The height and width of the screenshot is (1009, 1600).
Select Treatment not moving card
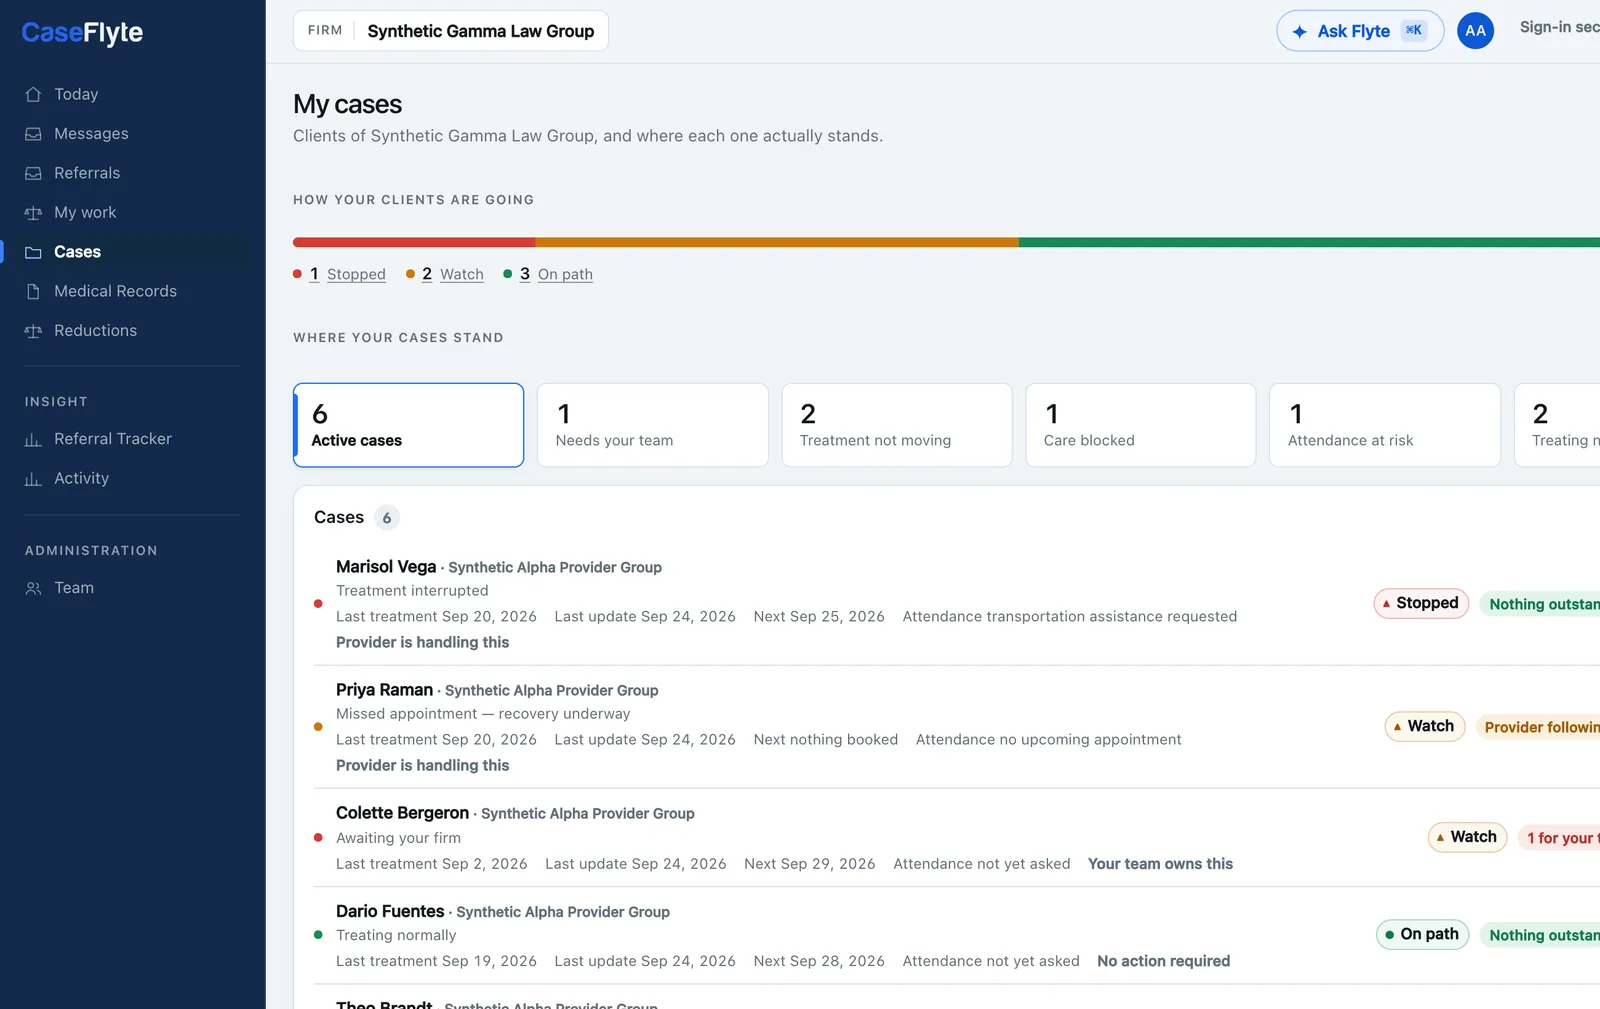[897, 425]
